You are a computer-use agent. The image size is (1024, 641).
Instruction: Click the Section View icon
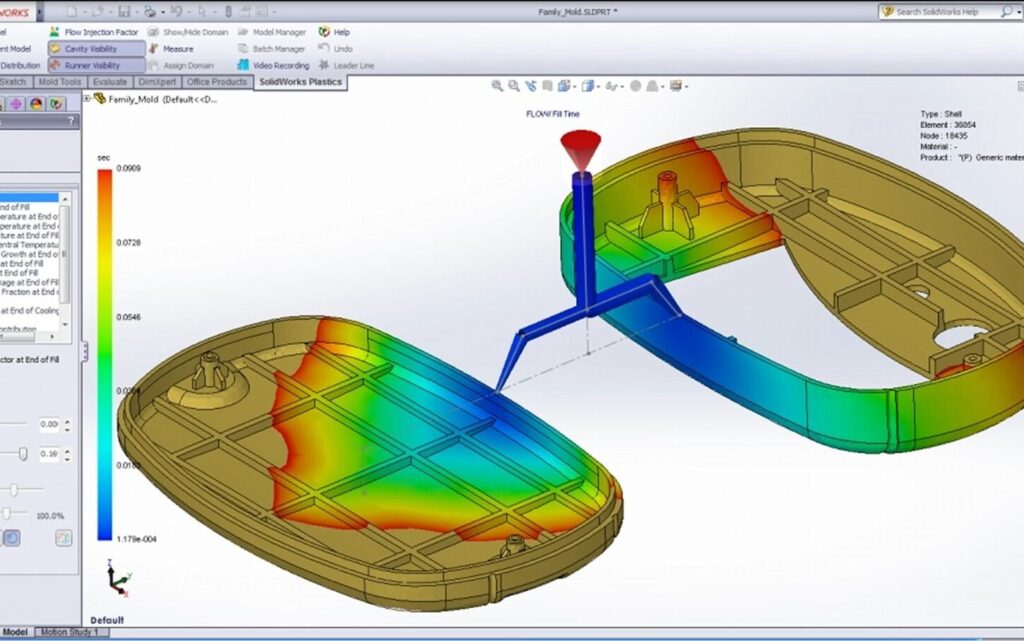point(547,86)
